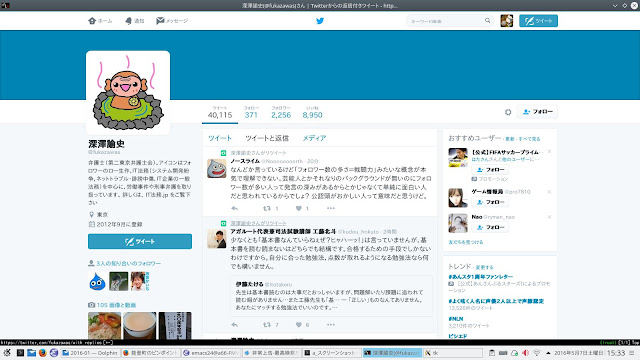Reply to the second tweet
Viewport: 640px width, 360px height.
tap(235, 324)
